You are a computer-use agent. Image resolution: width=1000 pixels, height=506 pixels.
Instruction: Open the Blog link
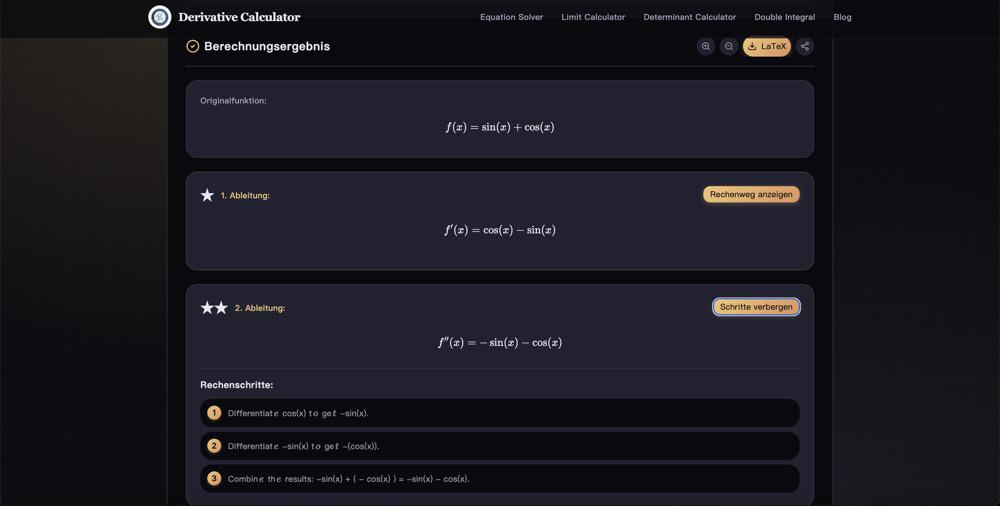click(x=842, y=17)
